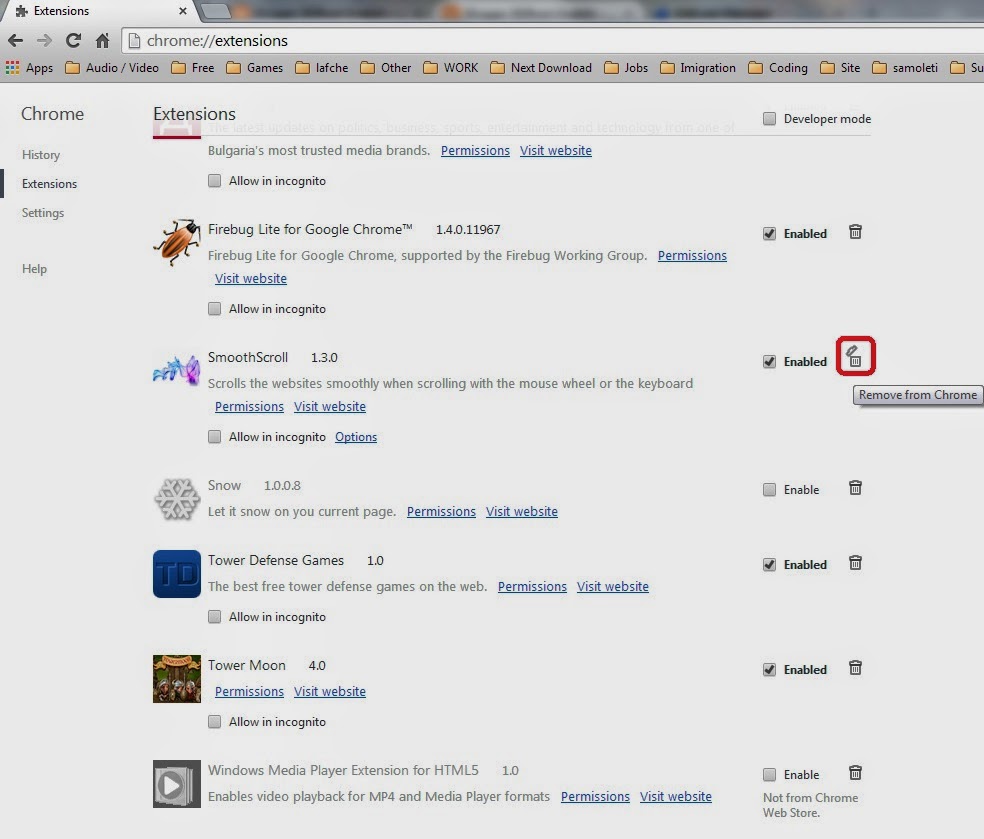The image size is (984, 839).
Task: View Permissions for Tower Defense Games
Action: pyautogui.click(x=532, y=587)
